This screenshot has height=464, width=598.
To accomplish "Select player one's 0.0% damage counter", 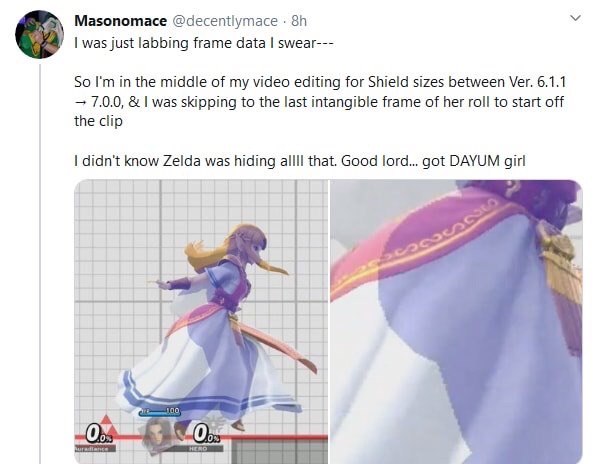I will 98,434.
